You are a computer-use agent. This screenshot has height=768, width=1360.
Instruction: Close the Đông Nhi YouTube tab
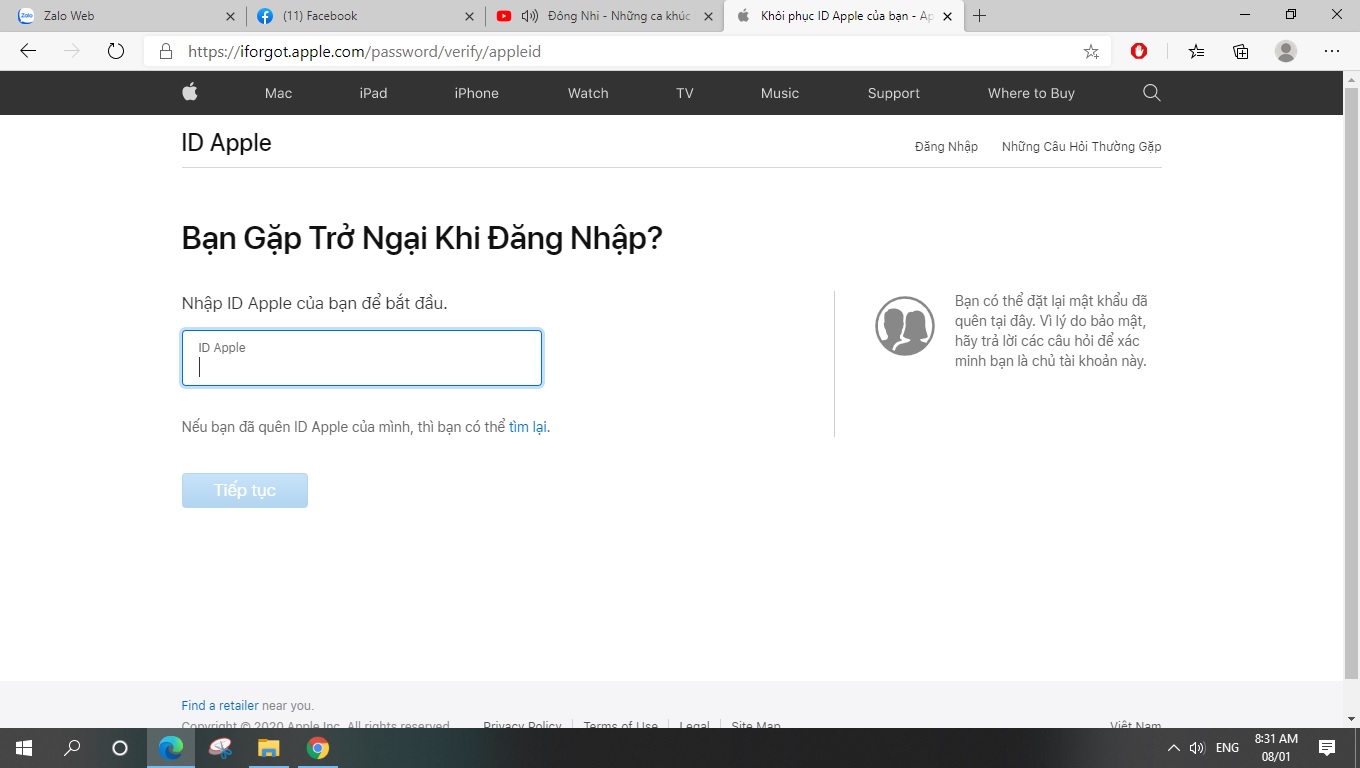pyautogui.click(x=709, y=16)
